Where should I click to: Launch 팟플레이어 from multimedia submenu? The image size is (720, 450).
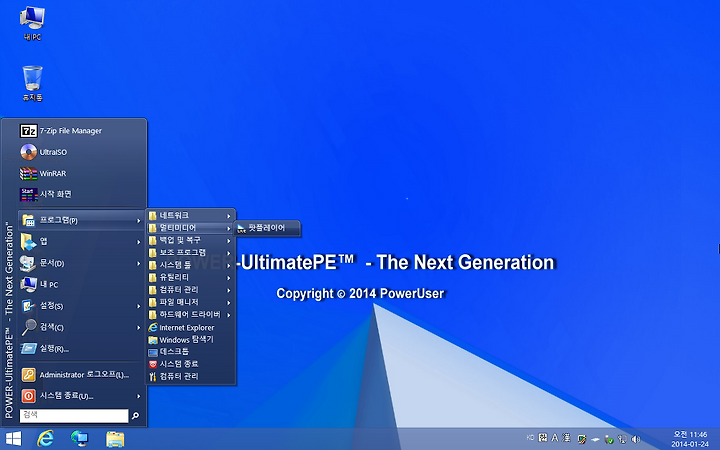pos(267,228)
